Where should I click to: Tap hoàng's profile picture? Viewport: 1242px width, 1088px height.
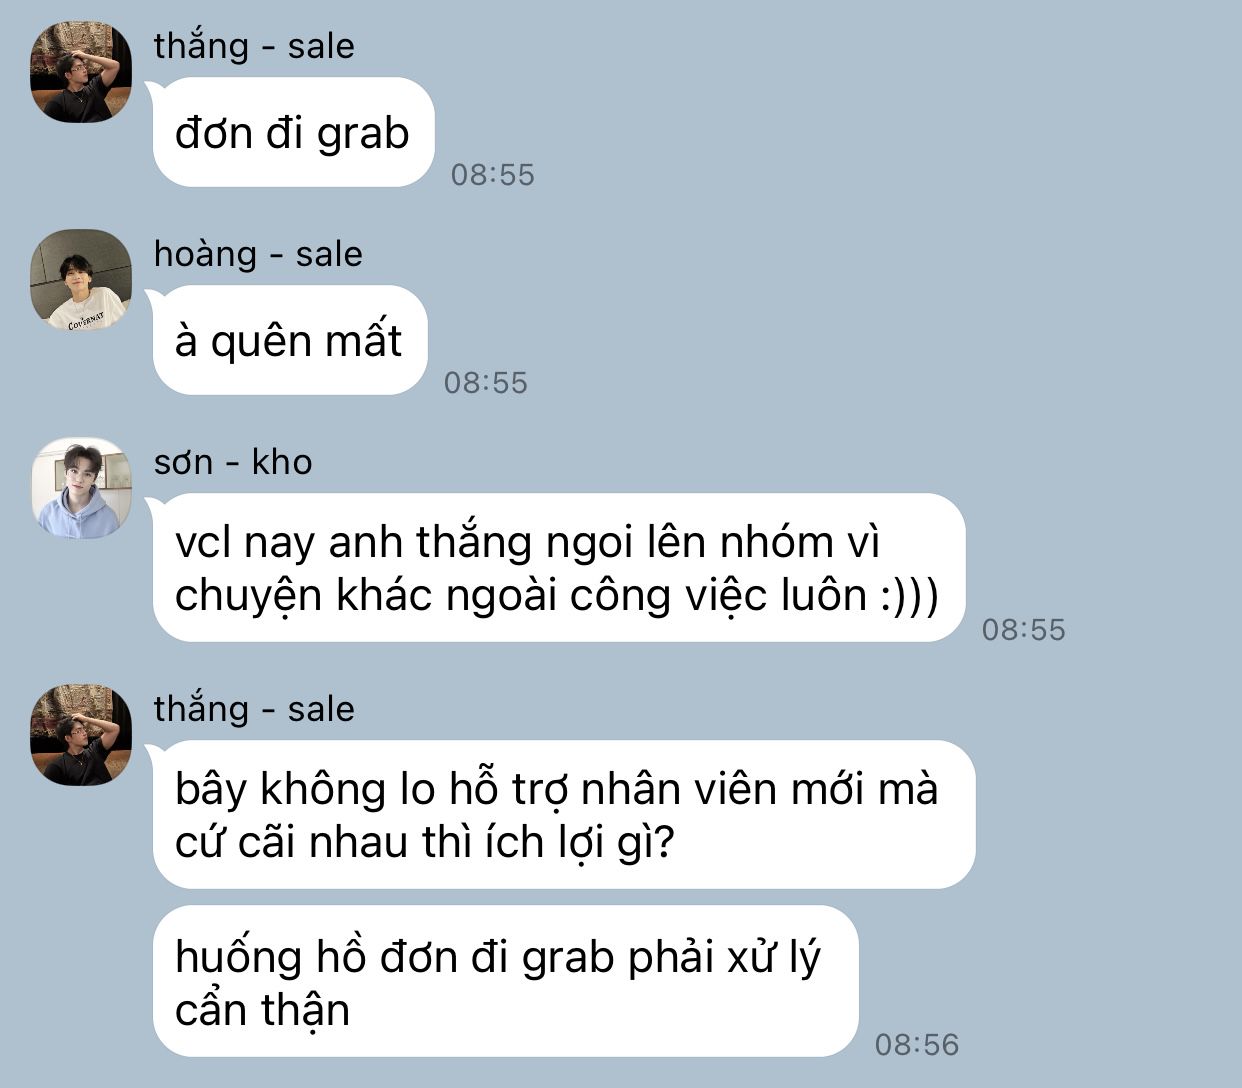click(x=81, y=280)
